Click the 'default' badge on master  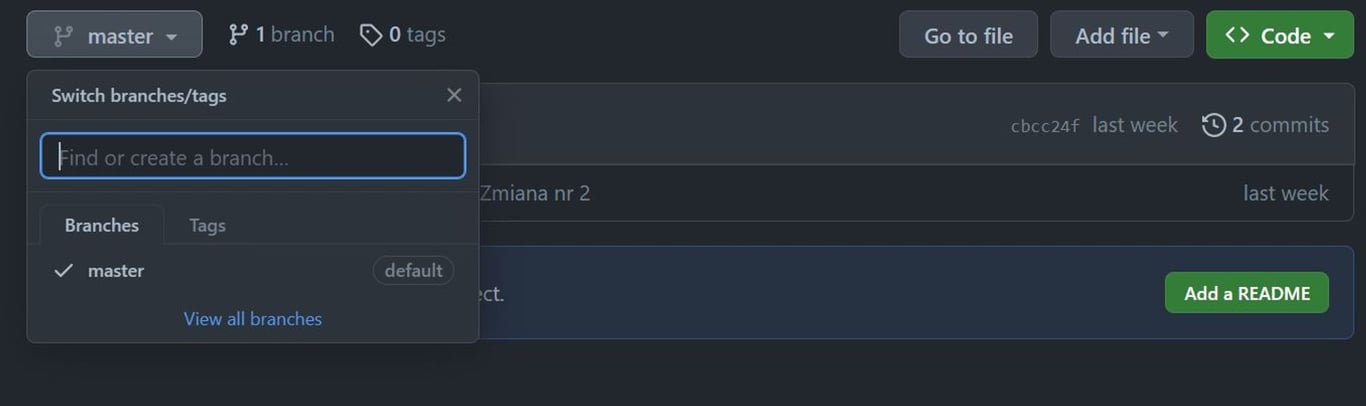click(x=414, y=270)
